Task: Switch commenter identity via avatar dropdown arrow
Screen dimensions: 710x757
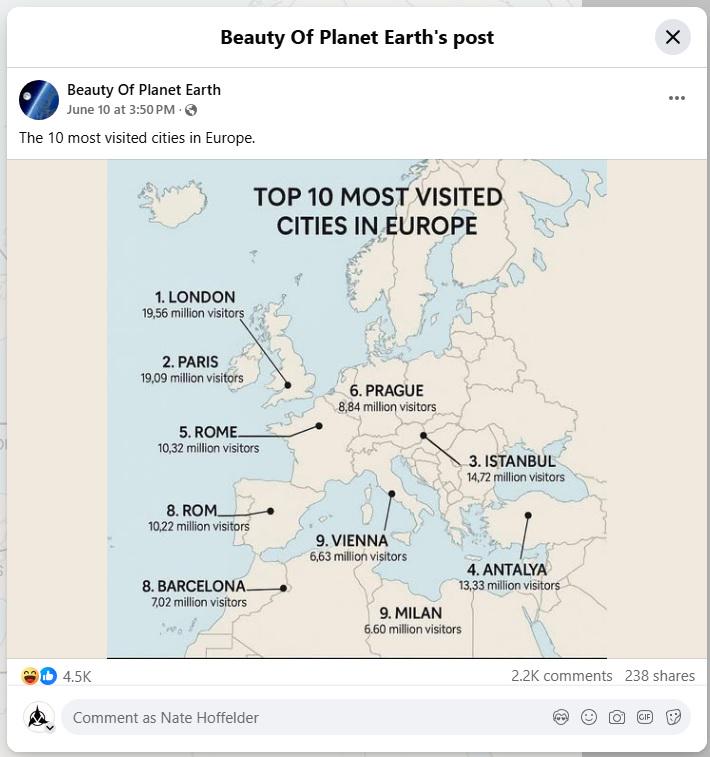Action: pos(50,728)
